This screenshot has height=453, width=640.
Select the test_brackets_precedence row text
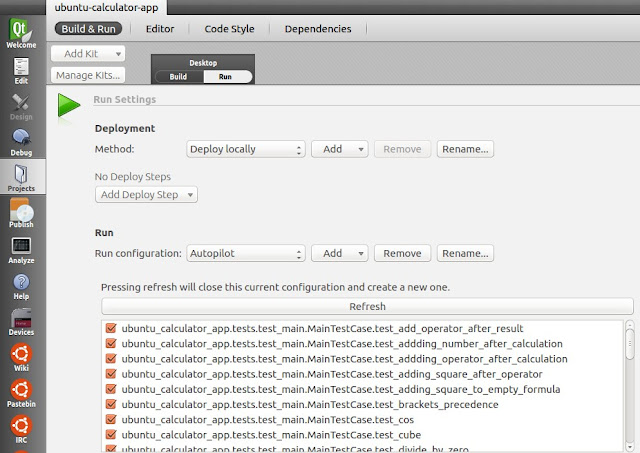310,404
